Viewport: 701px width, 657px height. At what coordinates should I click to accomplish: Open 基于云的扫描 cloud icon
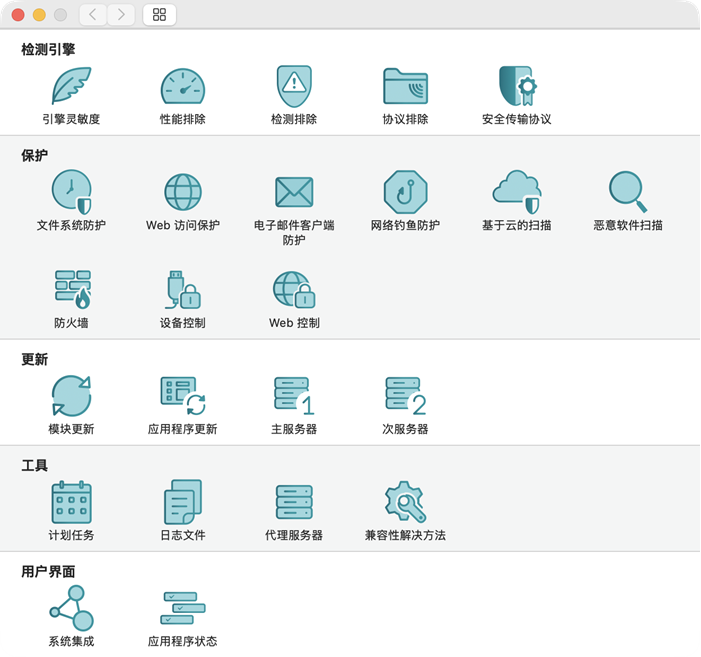[x=517, y=192]
